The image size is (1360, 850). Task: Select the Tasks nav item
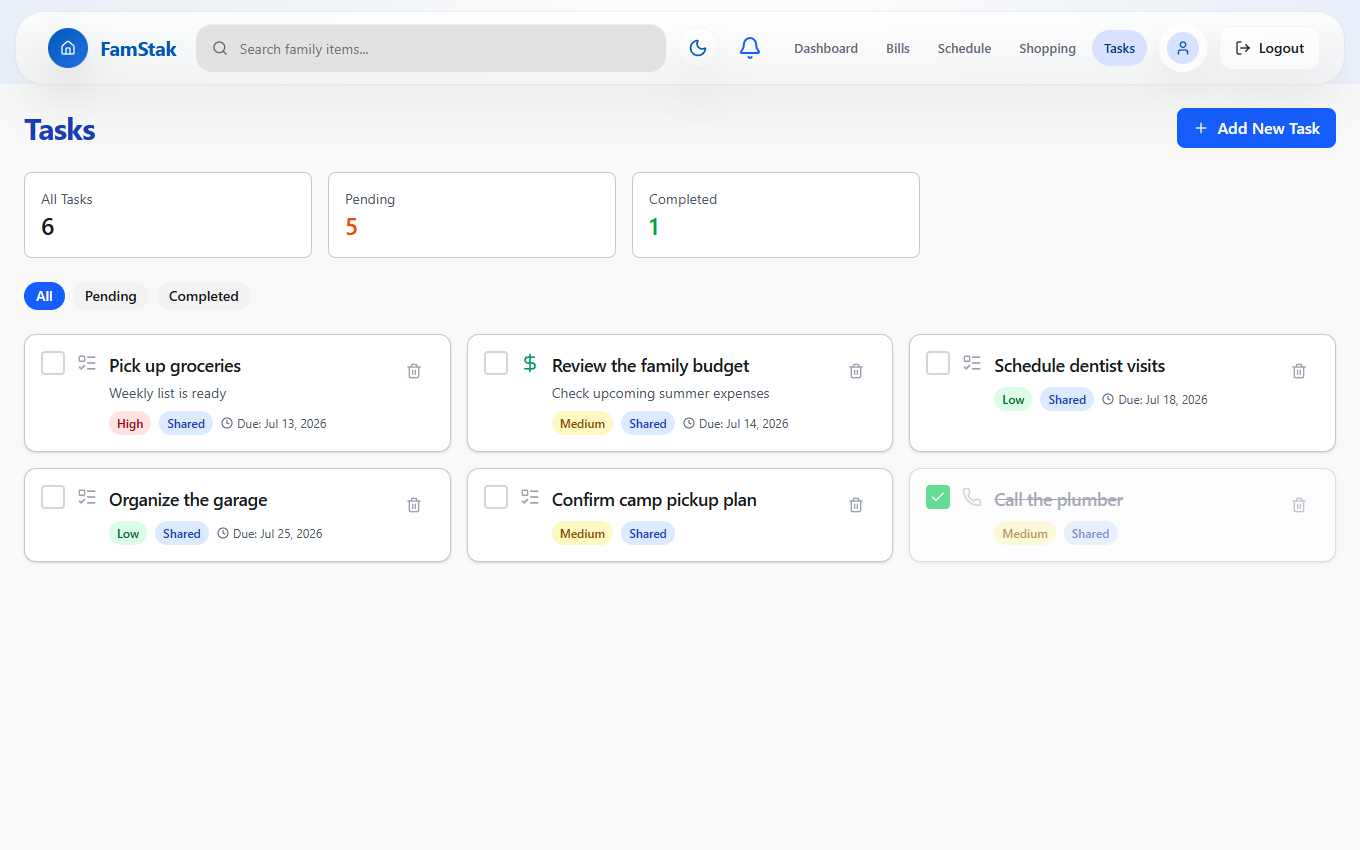coord(1119,48)
